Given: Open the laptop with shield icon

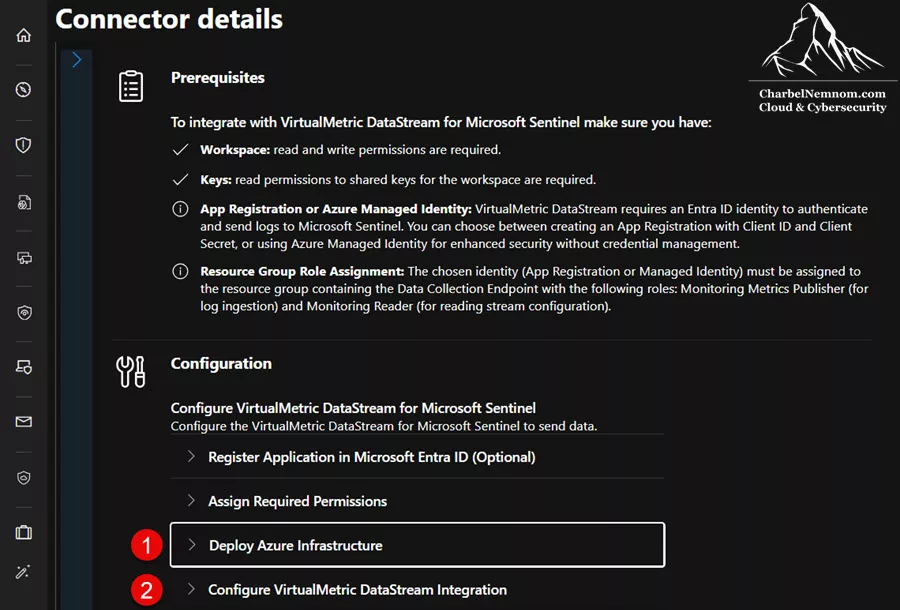Looking at the screenshot, I should (x=24, y=367).
